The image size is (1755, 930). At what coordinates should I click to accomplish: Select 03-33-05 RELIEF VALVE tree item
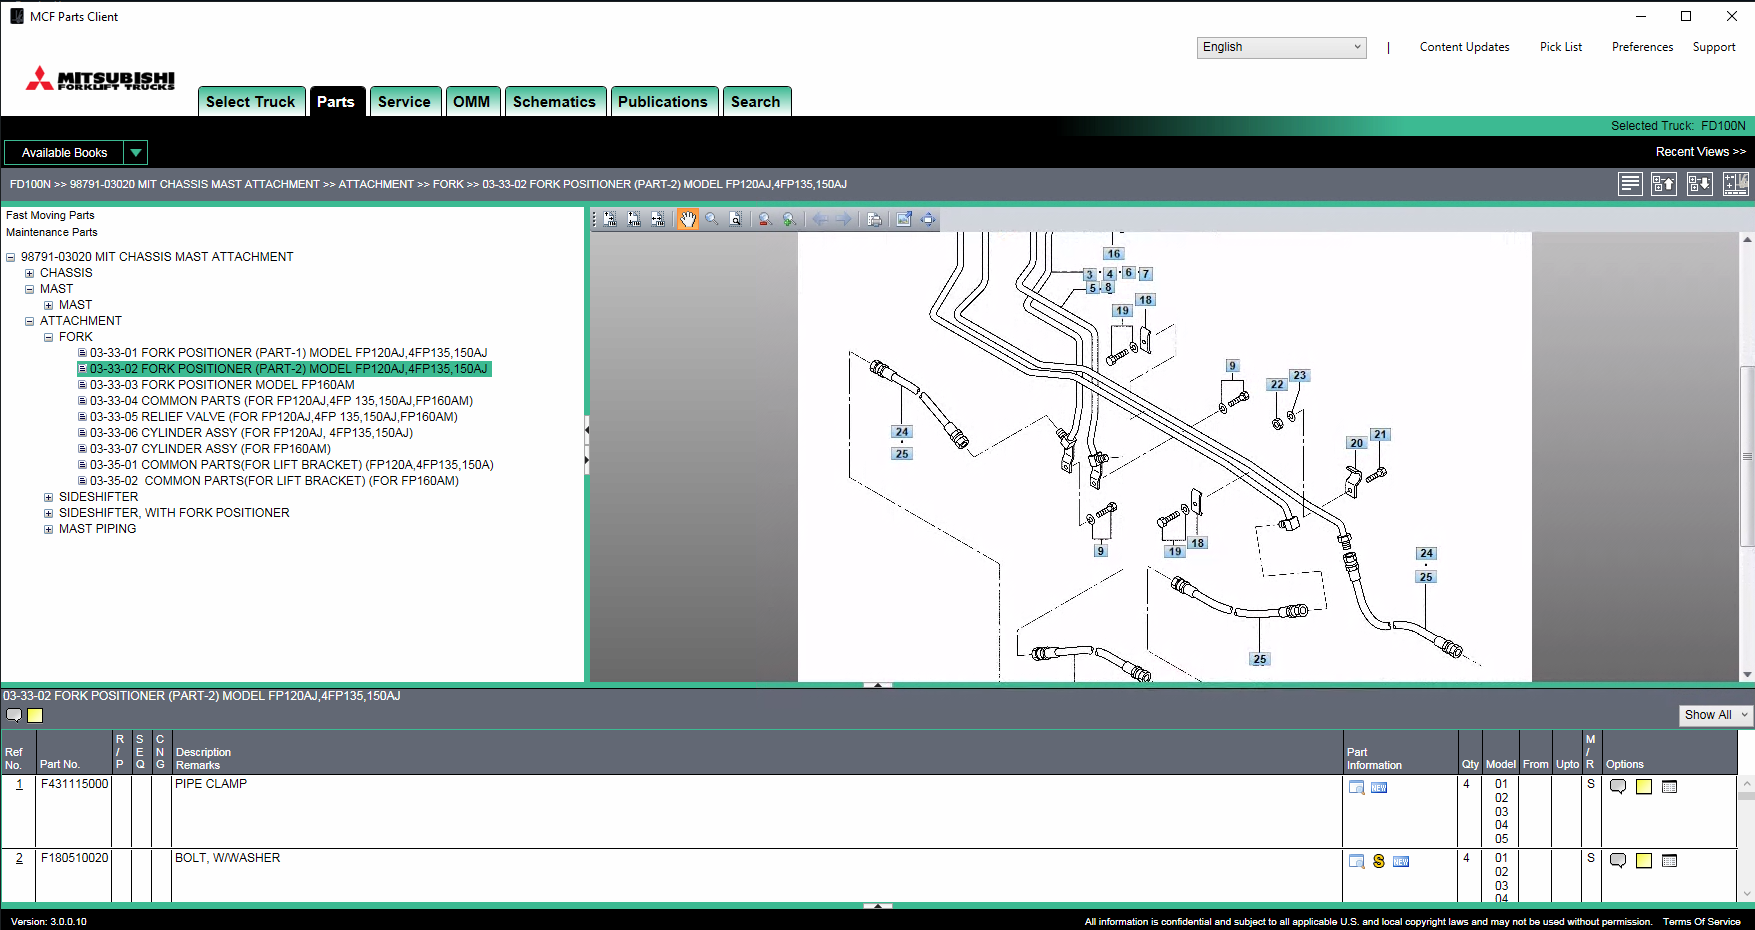coord(274,417)
